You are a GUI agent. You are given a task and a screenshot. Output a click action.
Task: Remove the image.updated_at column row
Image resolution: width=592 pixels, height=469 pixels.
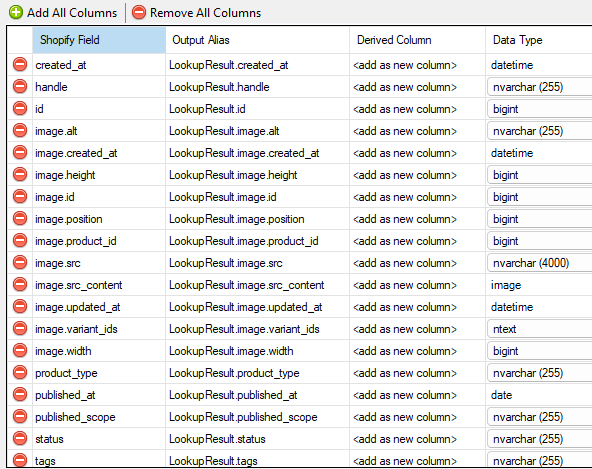(x=20, y=306)
